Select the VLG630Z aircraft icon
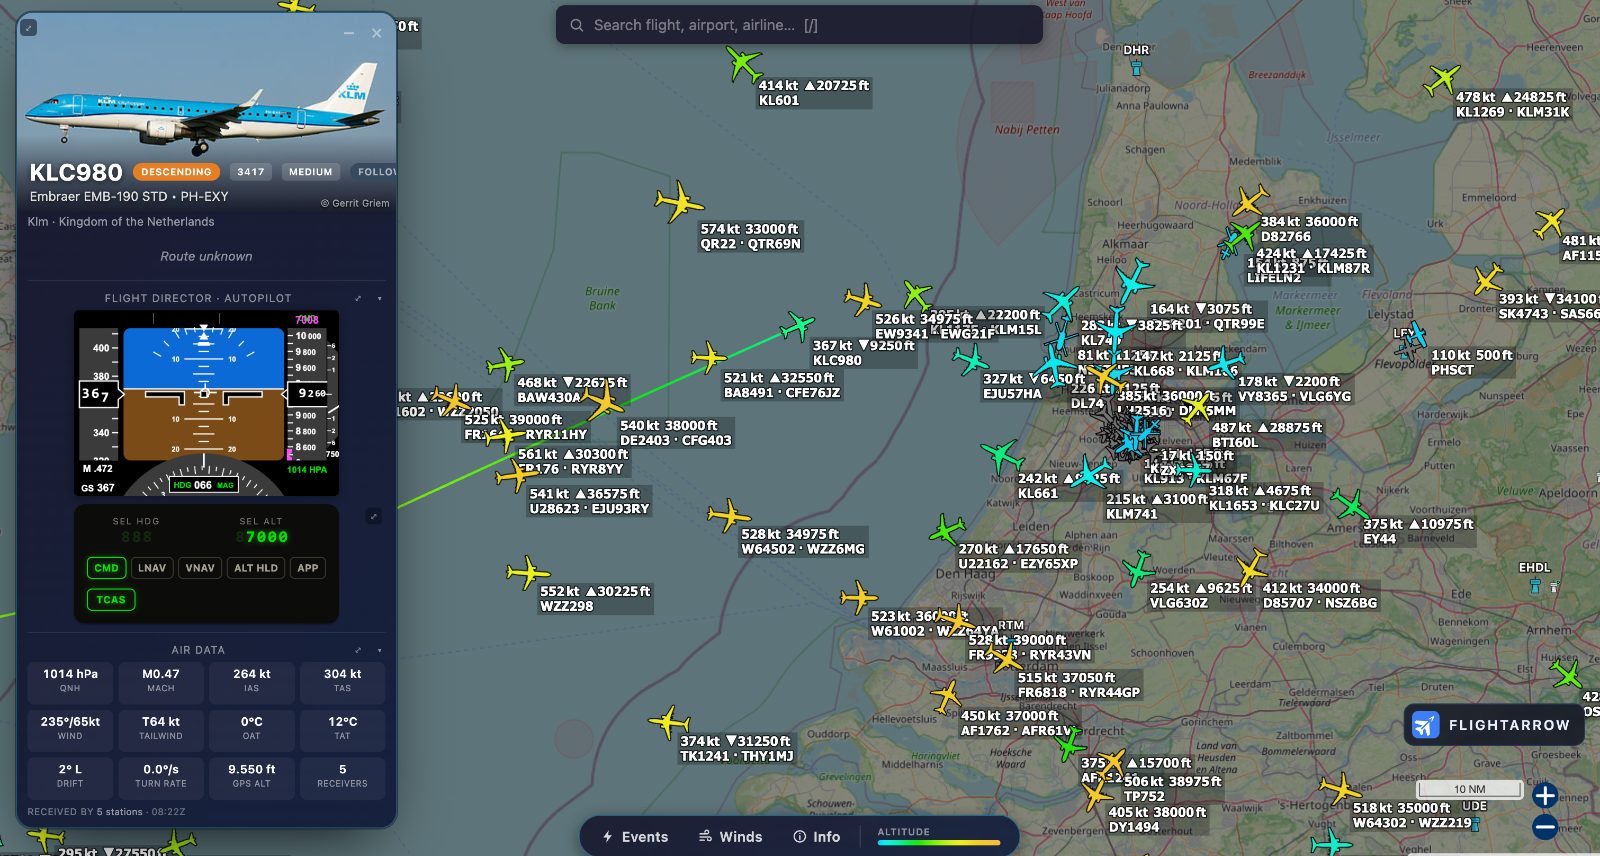Screen dimensions: 1600x856 [1137, 570]
